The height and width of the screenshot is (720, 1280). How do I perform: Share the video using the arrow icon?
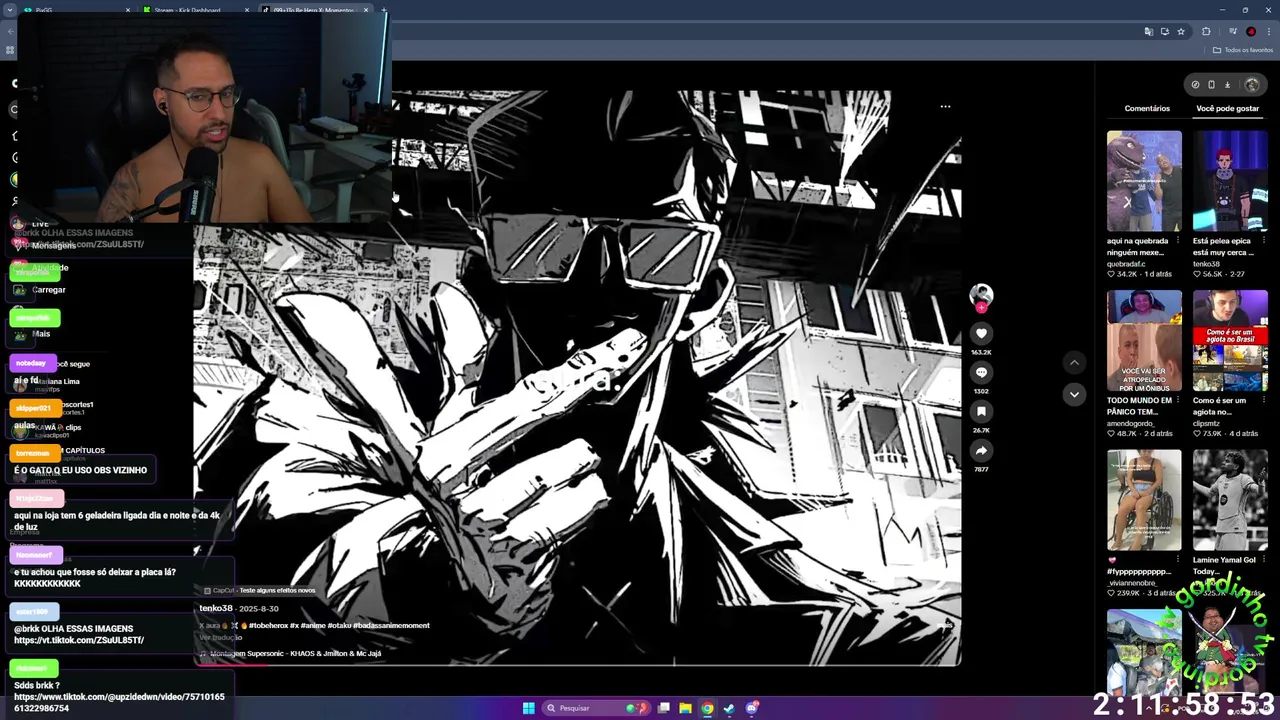coord(981,450)
